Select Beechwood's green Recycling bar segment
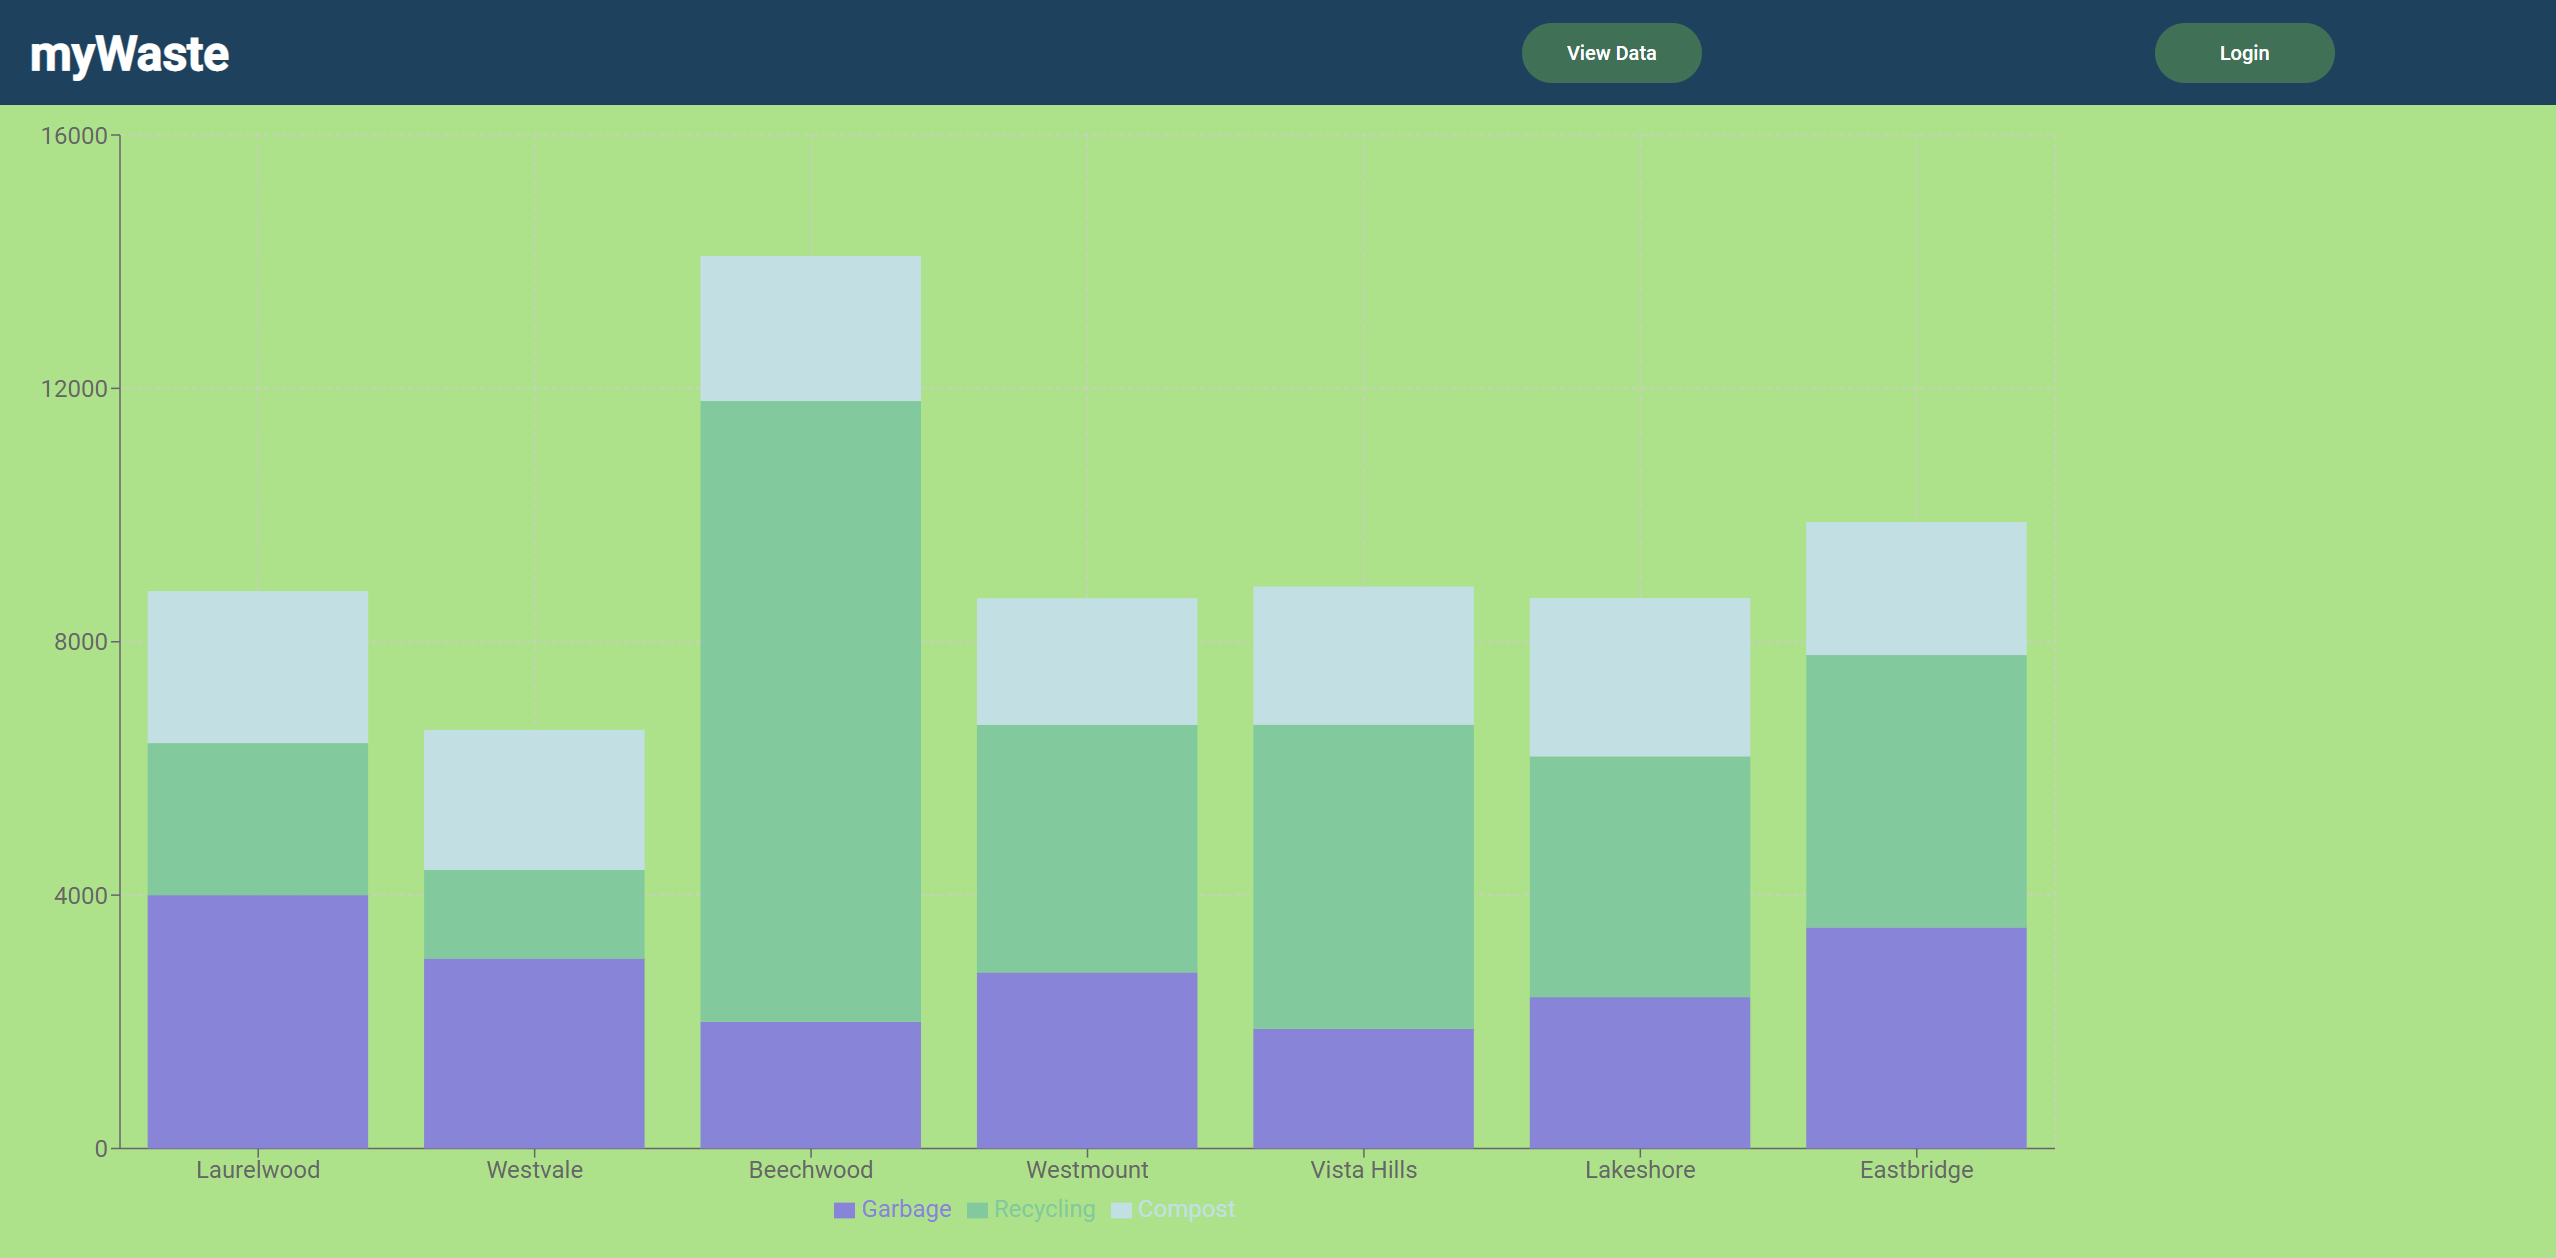The image size is (2556, 1258). 810,710
